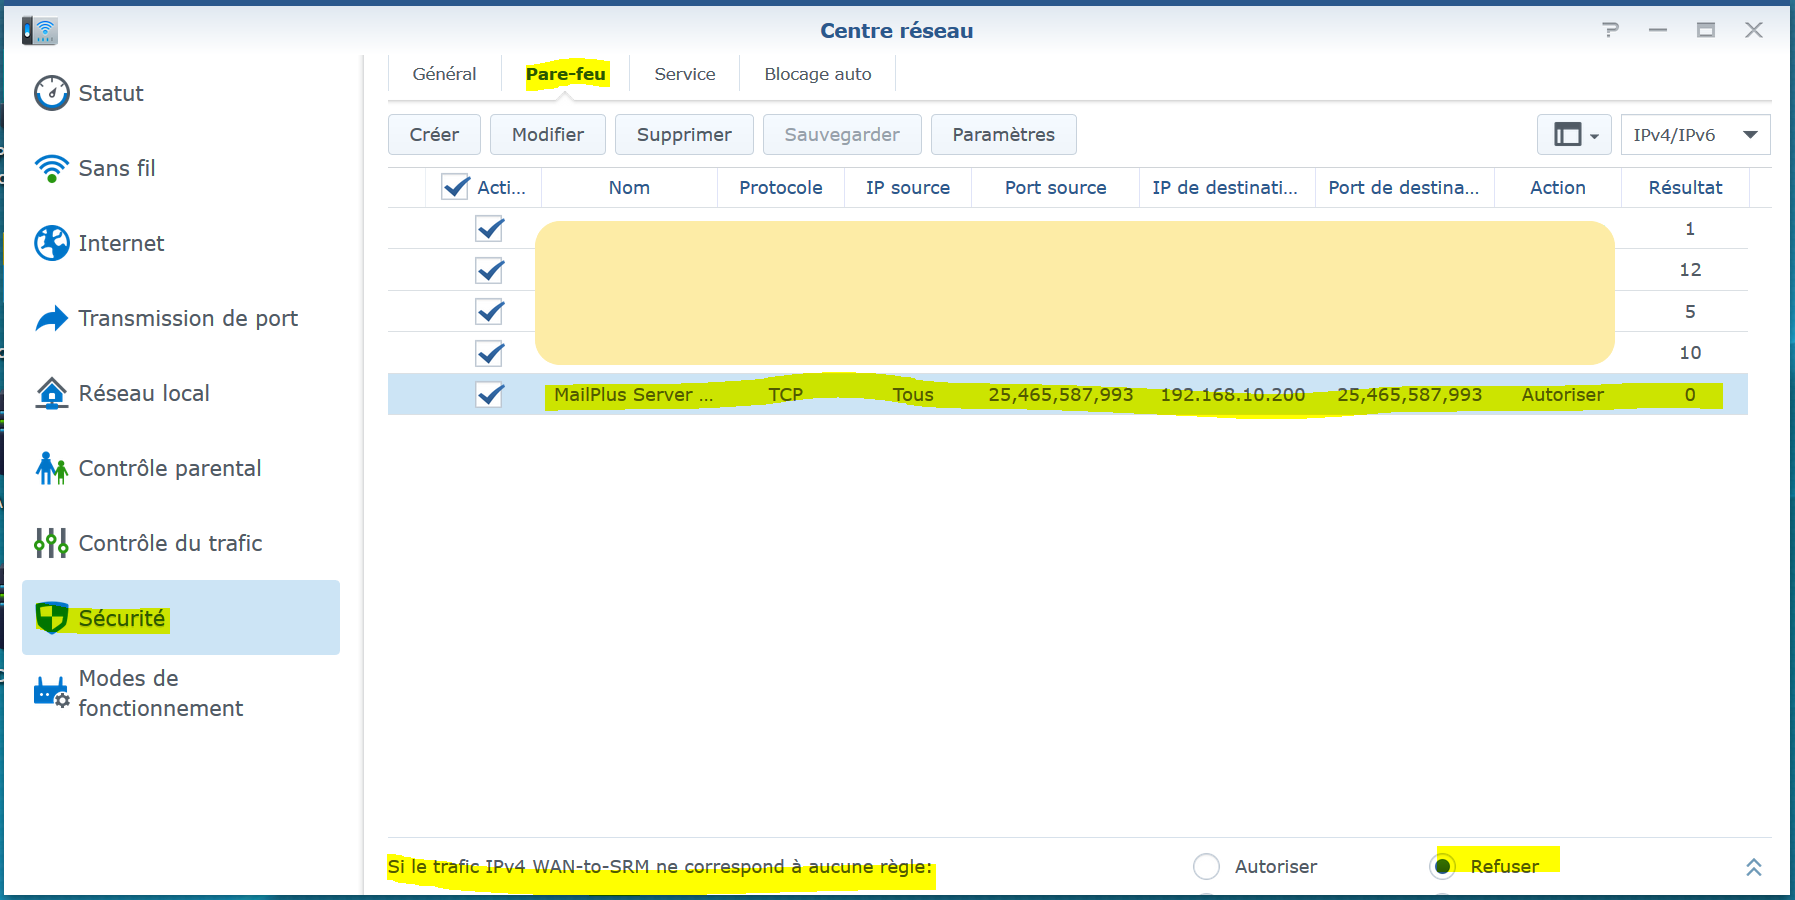Click the help question mark icon
Viewport: 1795px width, 900px height.
(x=1610, y=30)
